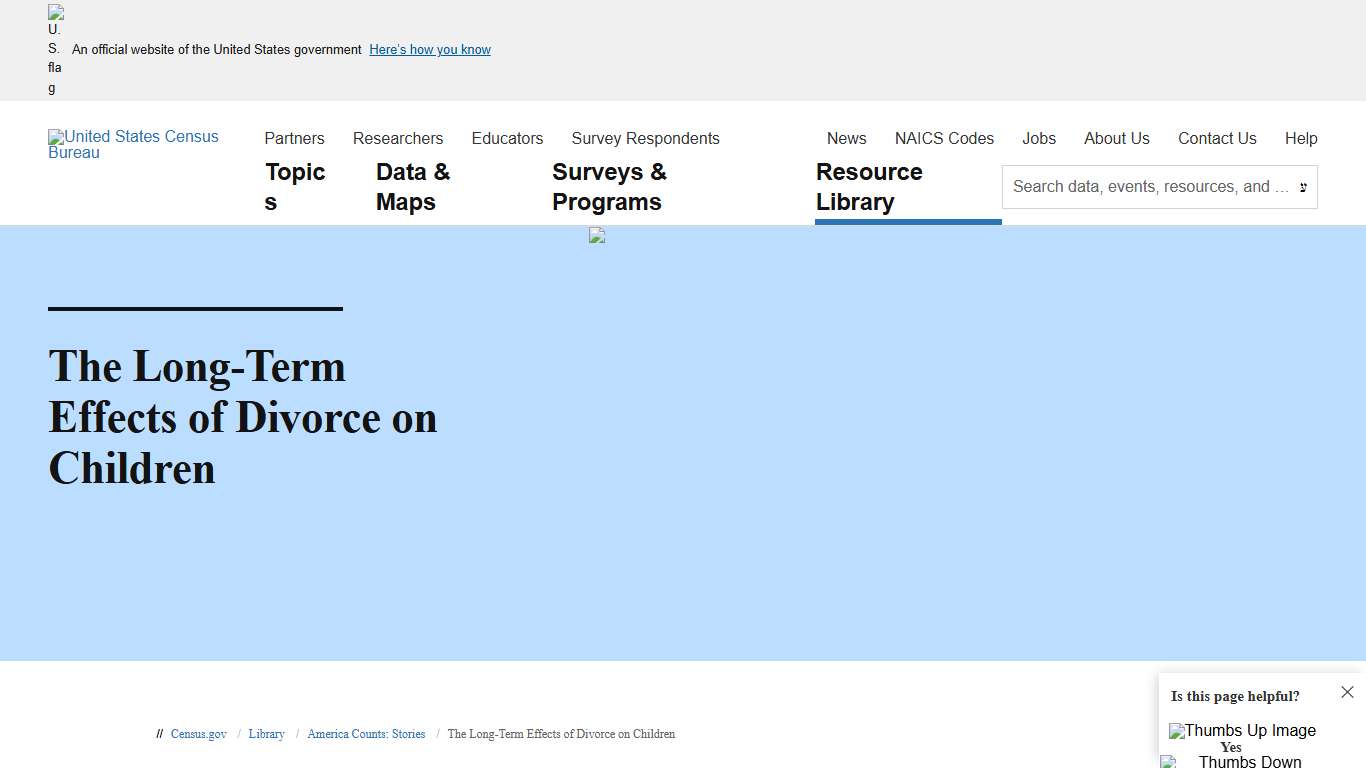Click the United States Census Bureau logo
Screen dimensions: 1366x768
[133, 144]
